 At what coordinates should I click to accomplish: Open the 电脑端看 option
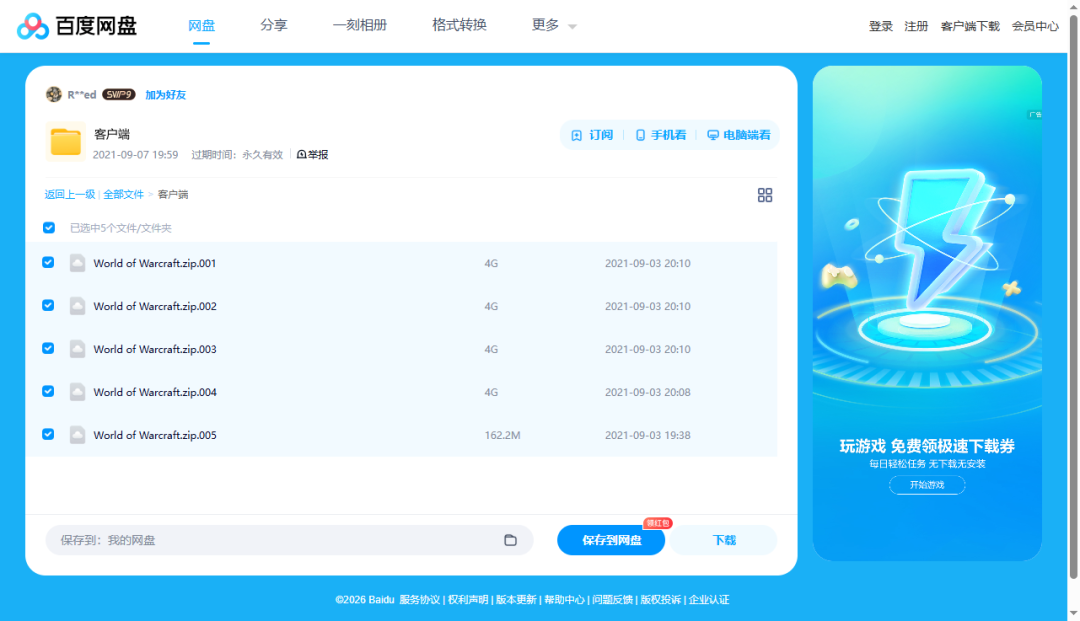(738, 135)
